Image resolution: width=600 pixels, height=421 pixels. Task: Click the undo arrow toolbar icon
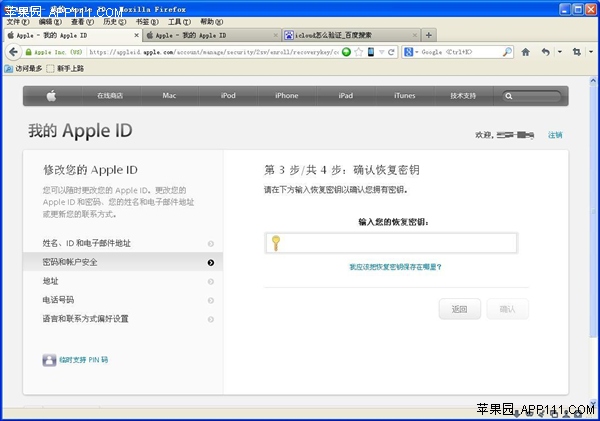click(x=545, y=52)
